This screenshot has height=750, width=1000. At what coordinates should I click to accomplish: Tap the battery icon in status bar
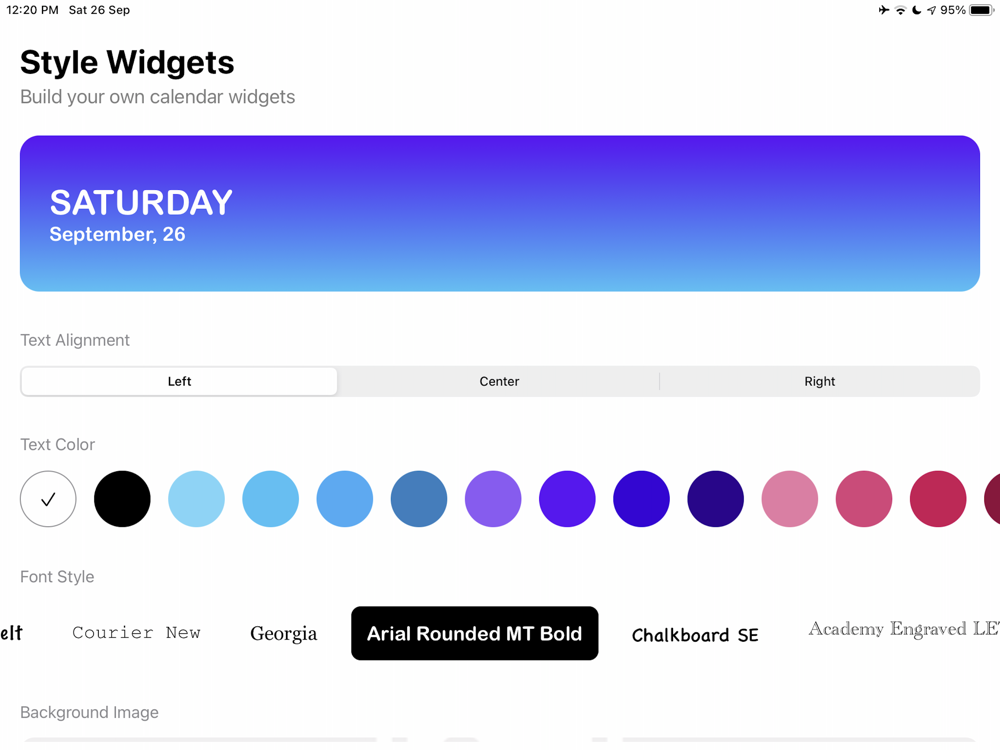982,10
